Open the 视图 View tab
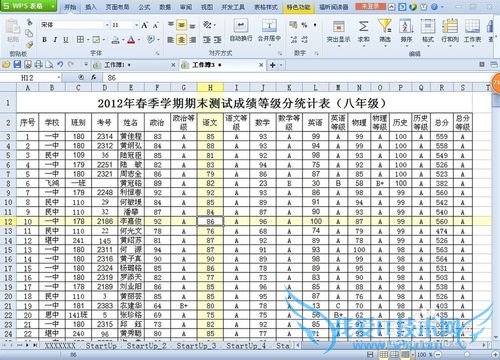Screen dimensions: 500x360 tap(207, 7)
